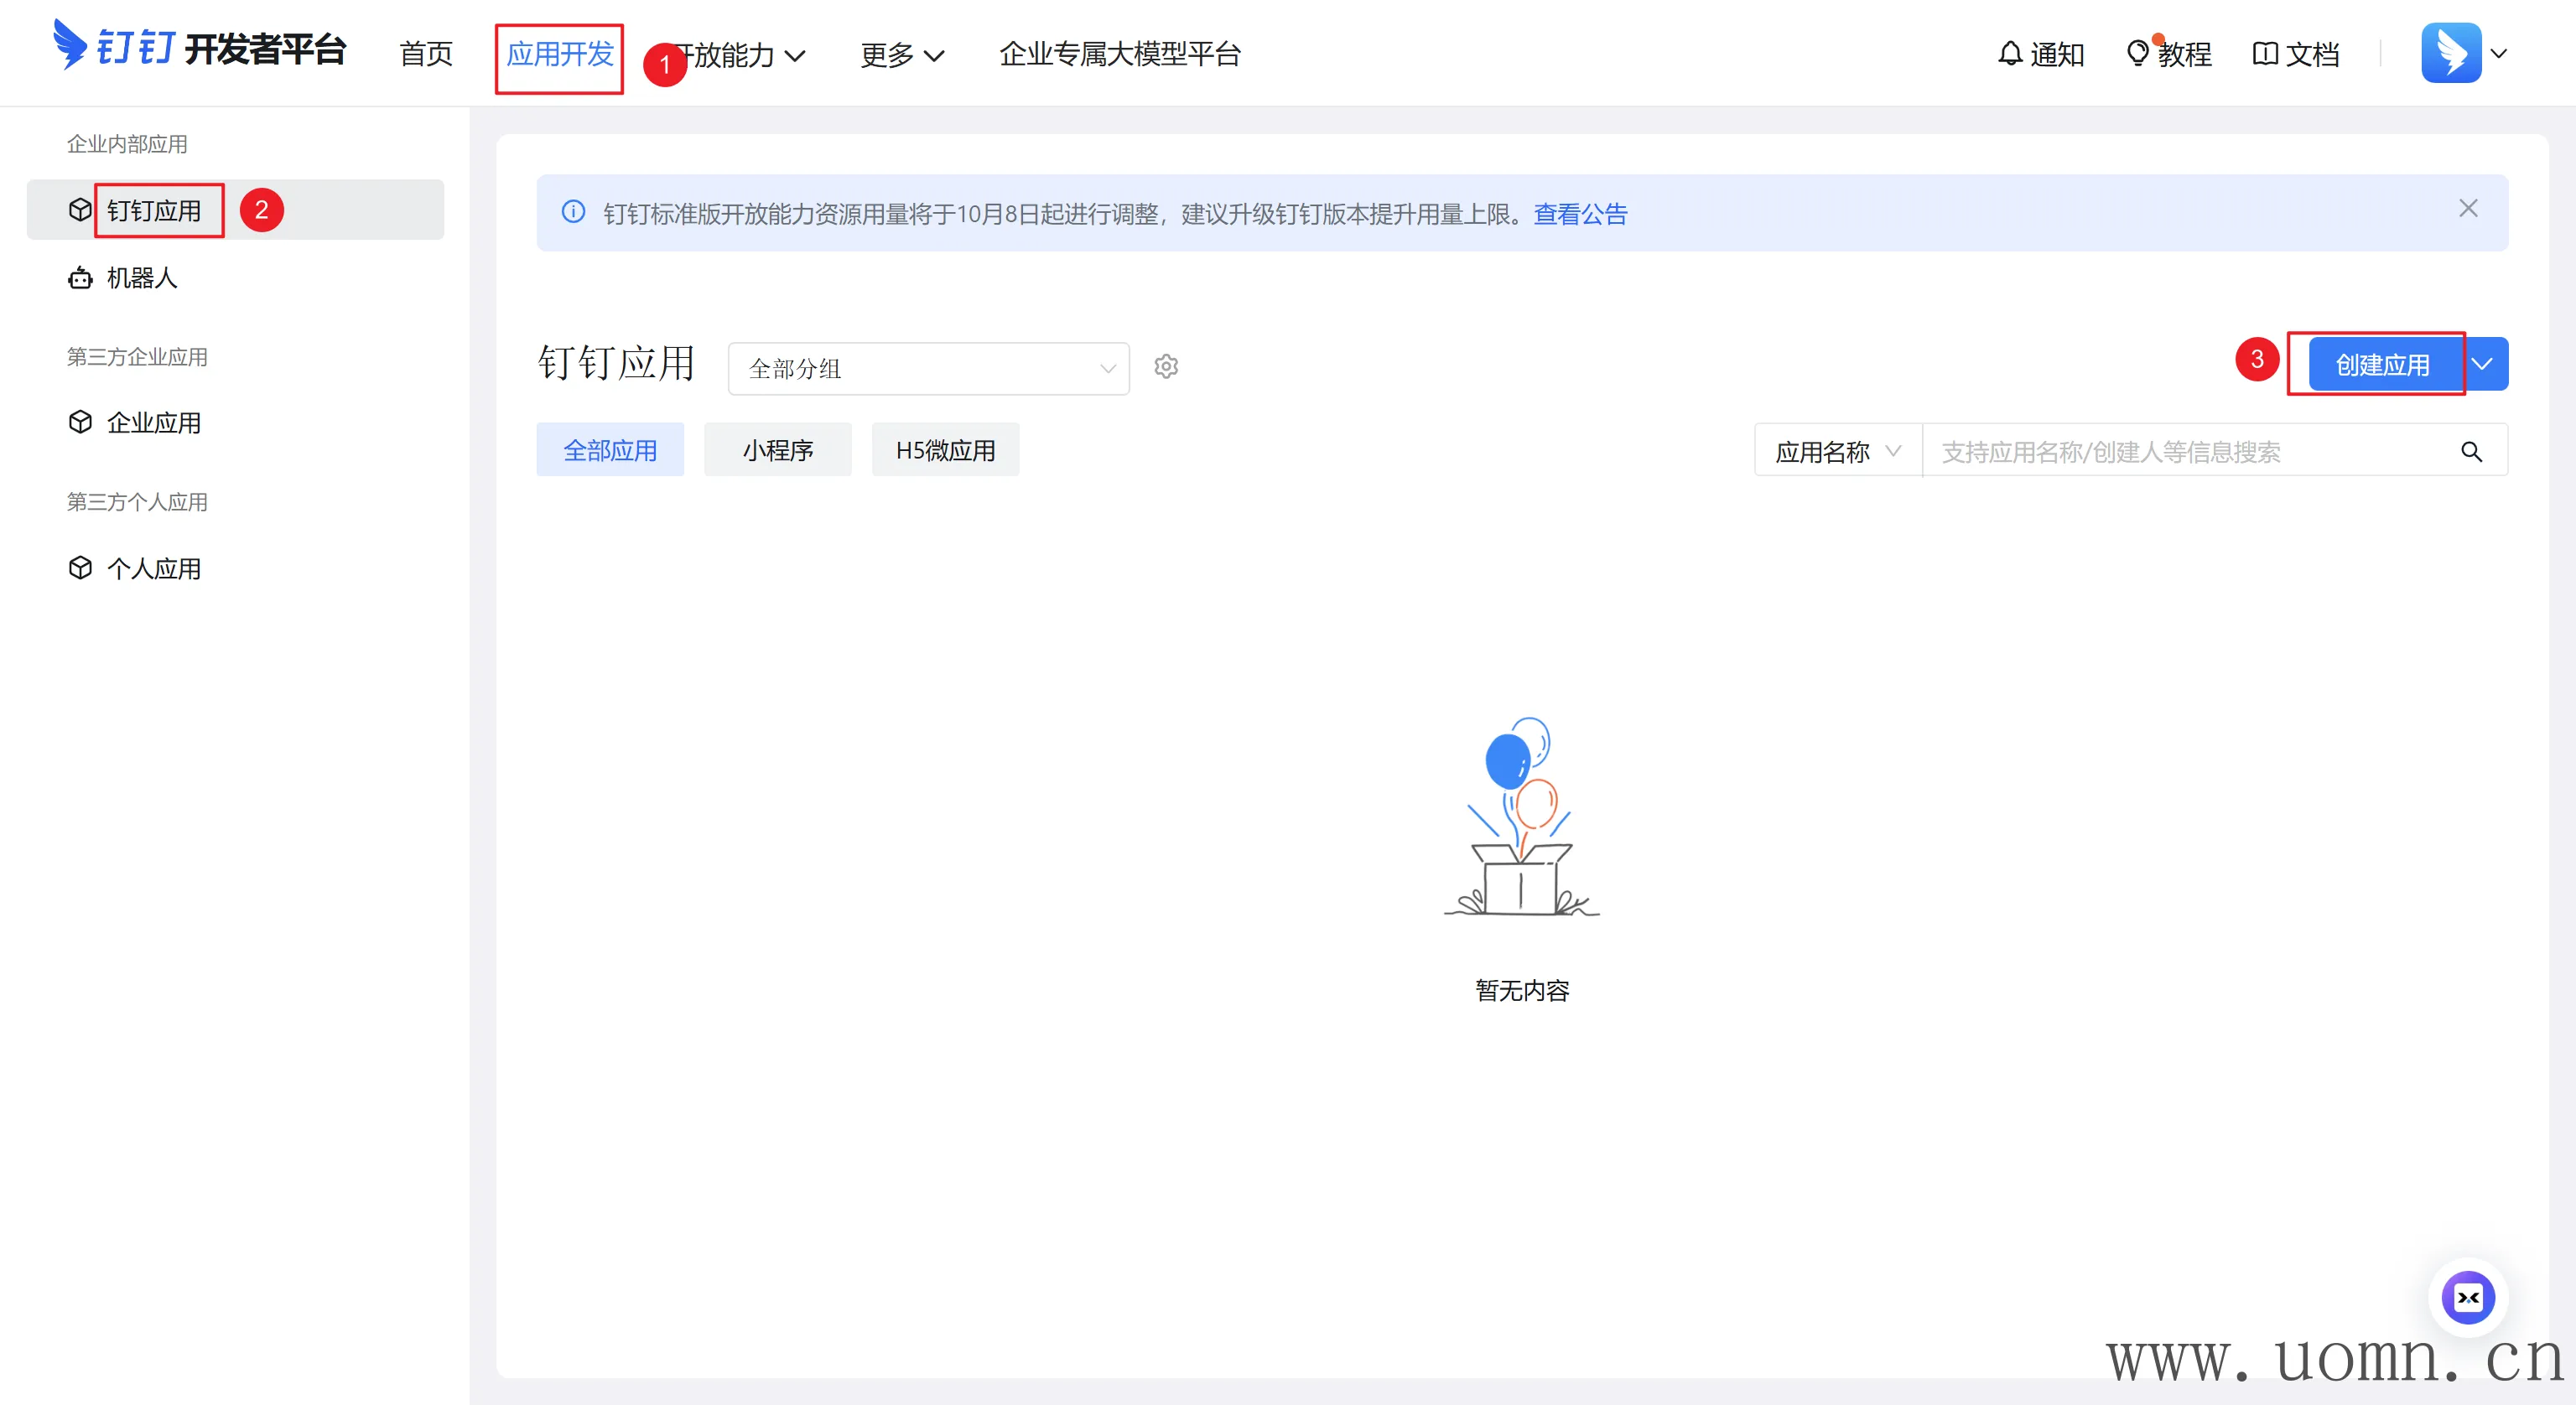Click the search magnifier icon

(2471, 452)
